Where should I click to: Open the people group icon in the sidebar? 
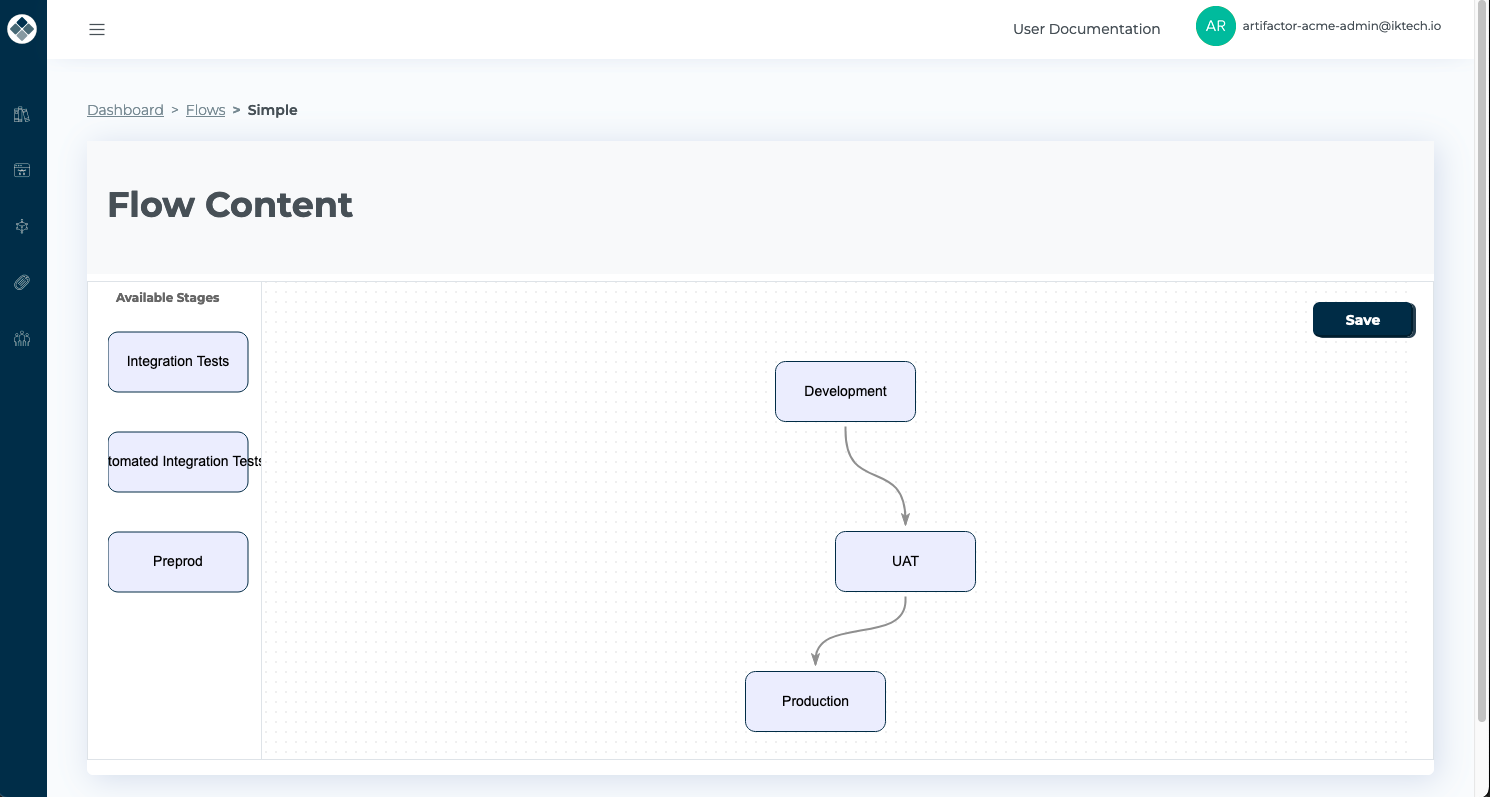click(x=22, y=339)
